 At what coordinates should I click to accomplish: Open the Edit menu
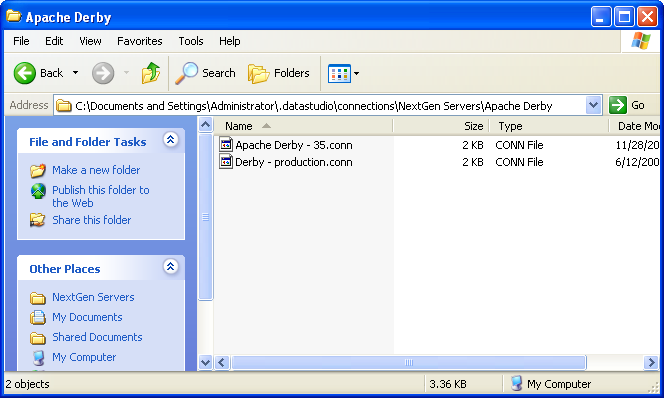54,41
